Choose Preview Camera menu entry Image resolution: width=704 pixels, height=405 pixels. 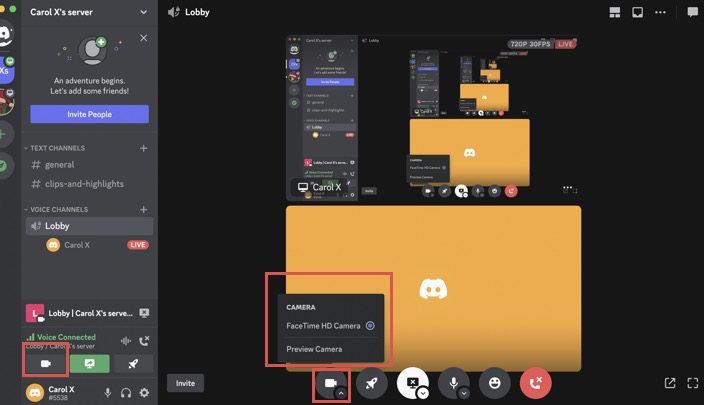(330, 349)
